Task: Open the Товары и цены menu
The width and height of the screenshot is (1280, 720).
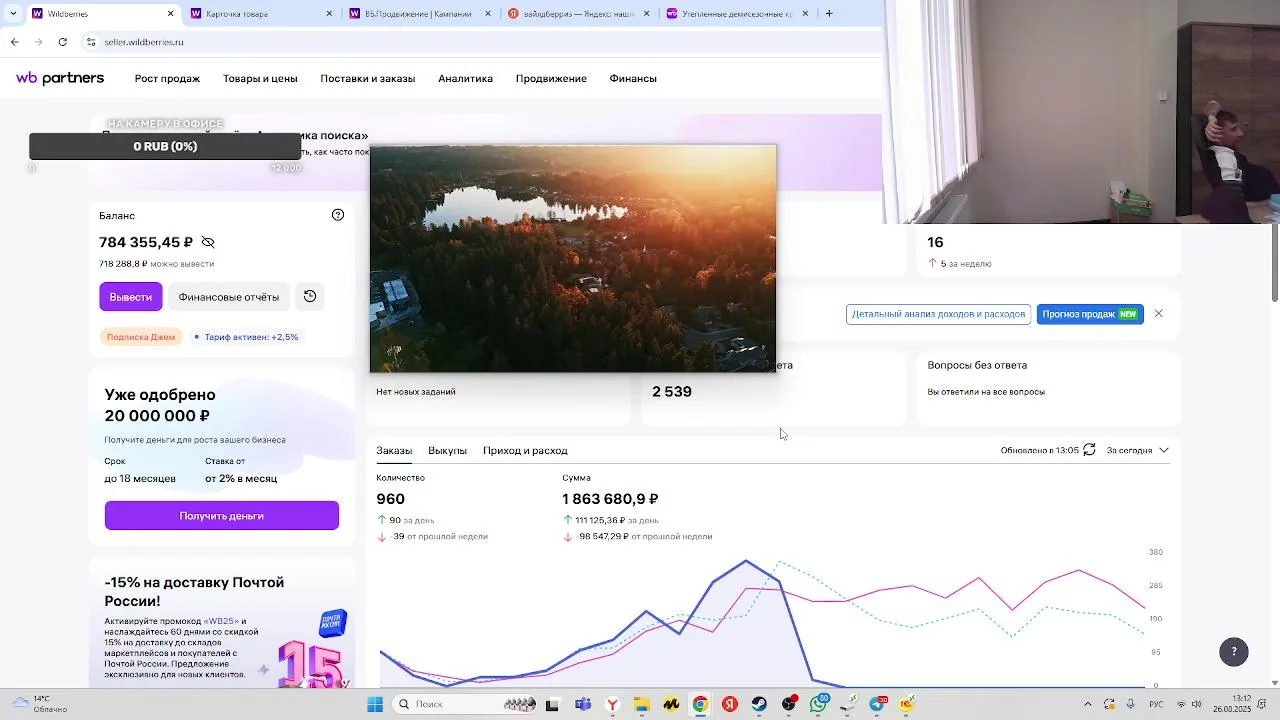Action: click(260, 78)
